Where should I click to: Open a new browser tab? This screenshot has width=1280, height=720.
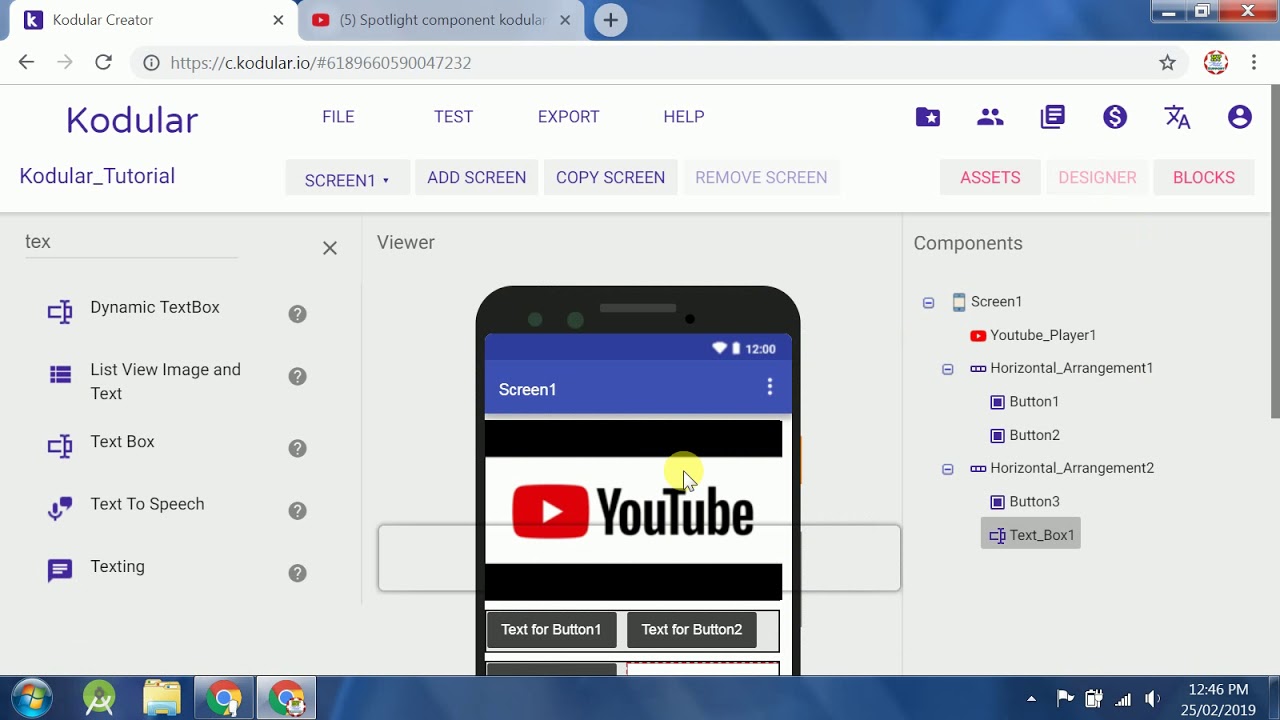pos(610,20)
